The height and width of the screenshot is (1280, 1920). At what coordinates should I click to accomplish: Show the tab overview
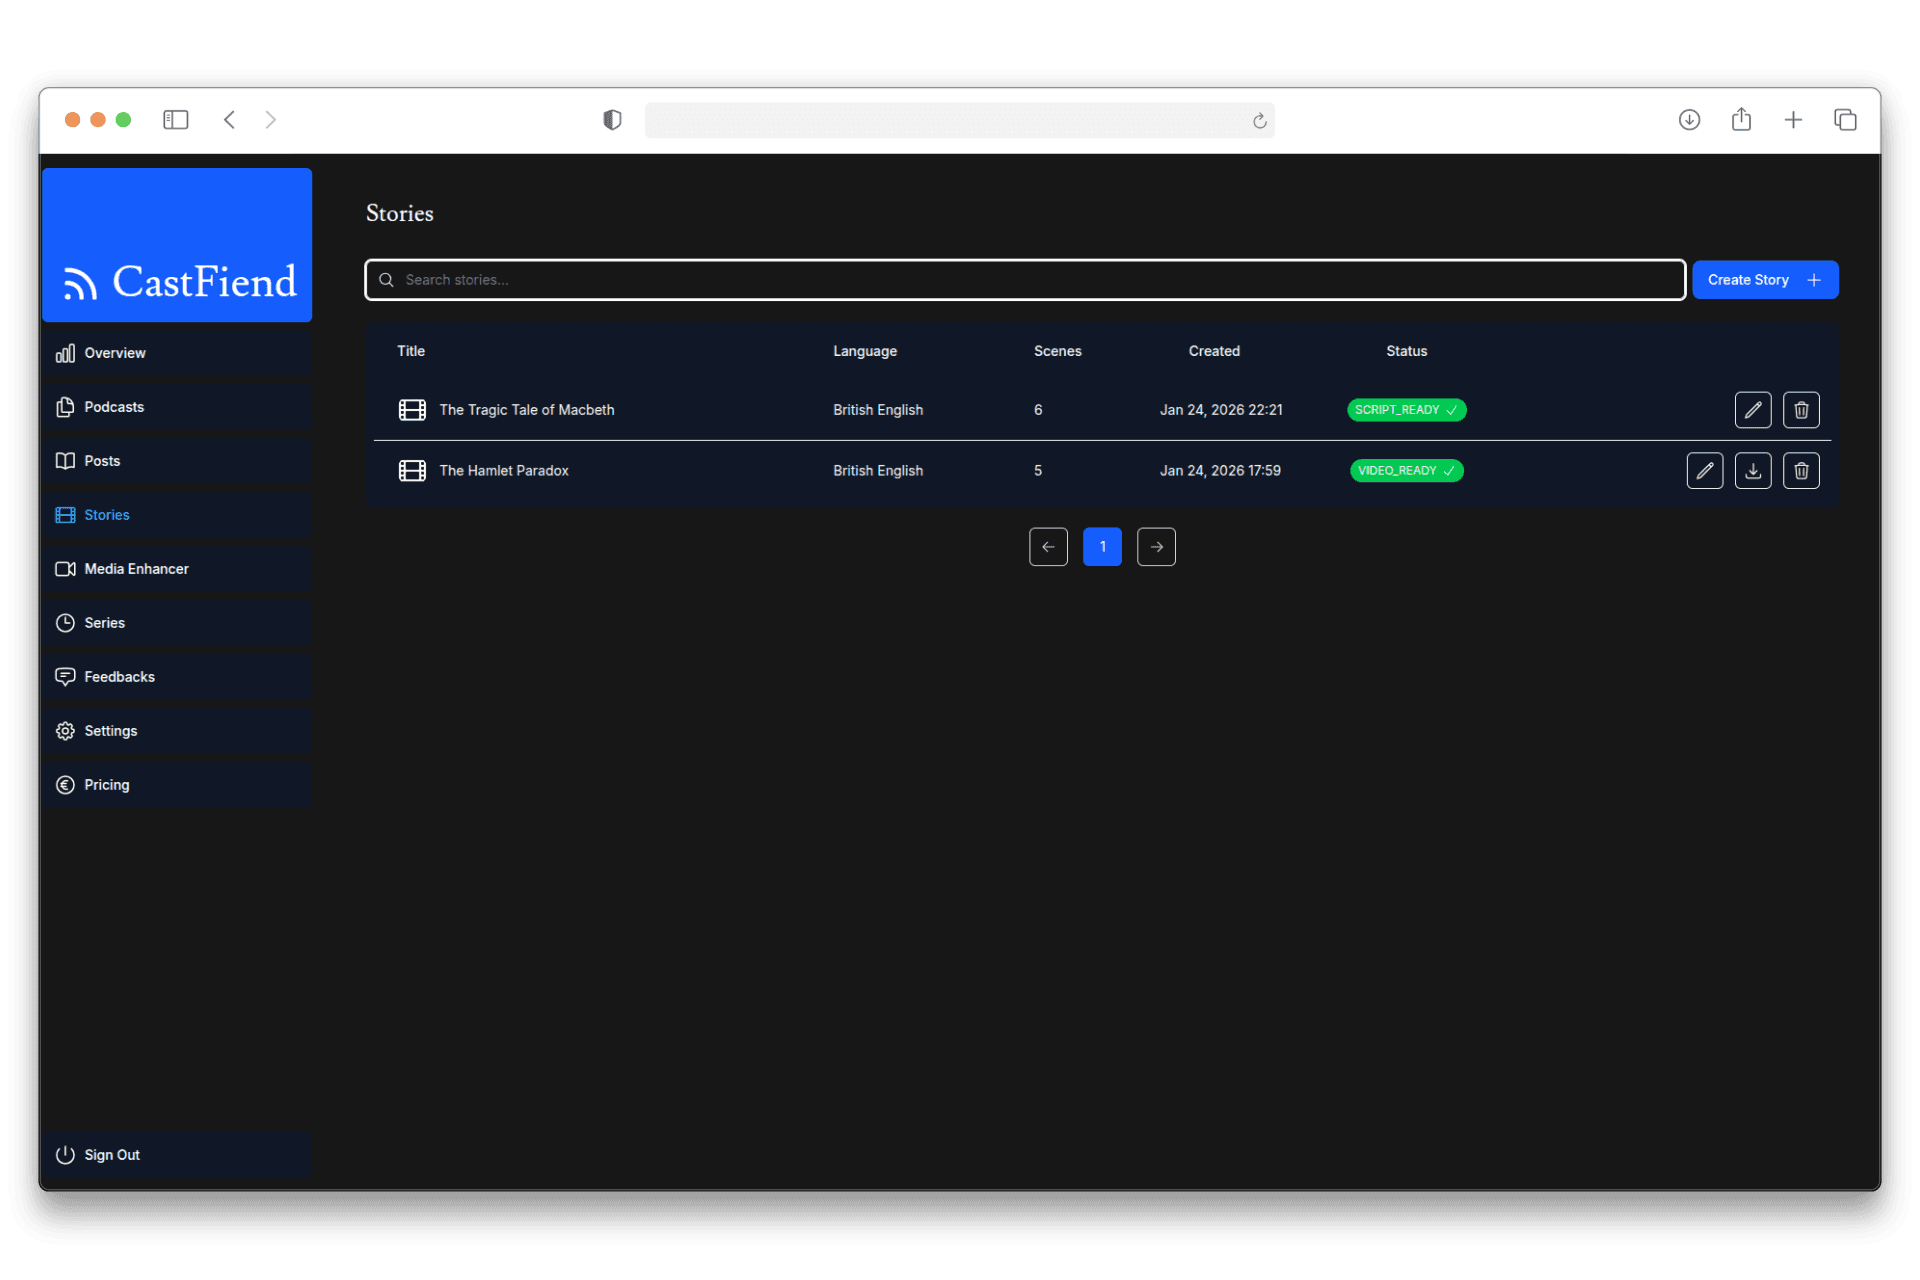[1844, 120]
